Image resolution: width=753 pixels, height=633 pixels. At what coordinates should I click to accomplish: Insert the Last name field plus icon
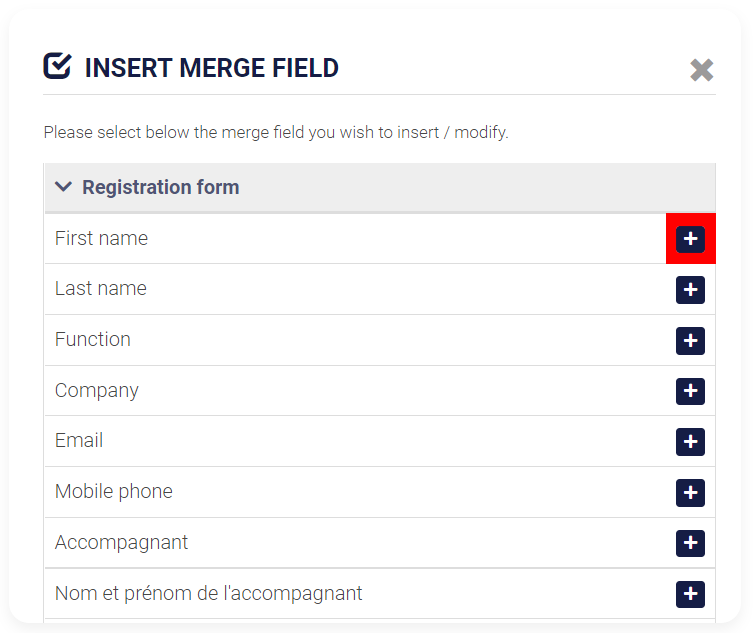(x=690, y=290)
